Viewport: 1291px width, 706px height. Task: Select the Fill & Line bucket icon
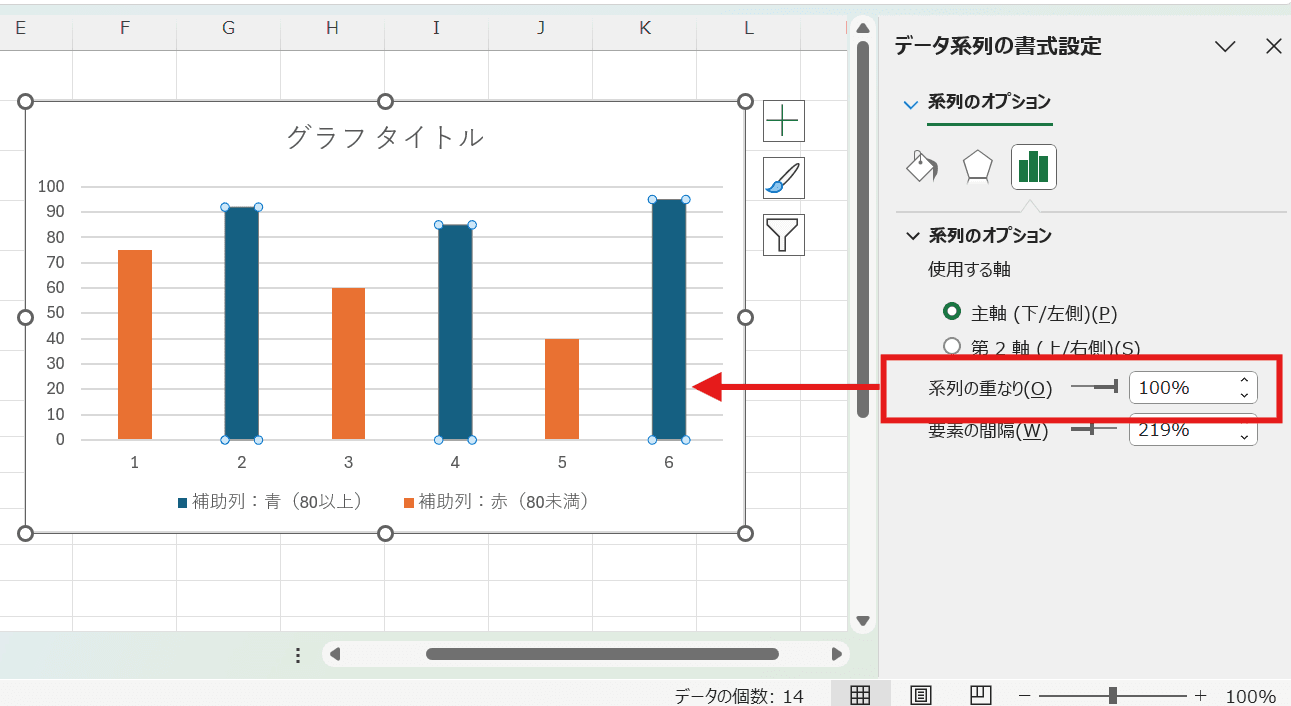click(x=921, y=167)
